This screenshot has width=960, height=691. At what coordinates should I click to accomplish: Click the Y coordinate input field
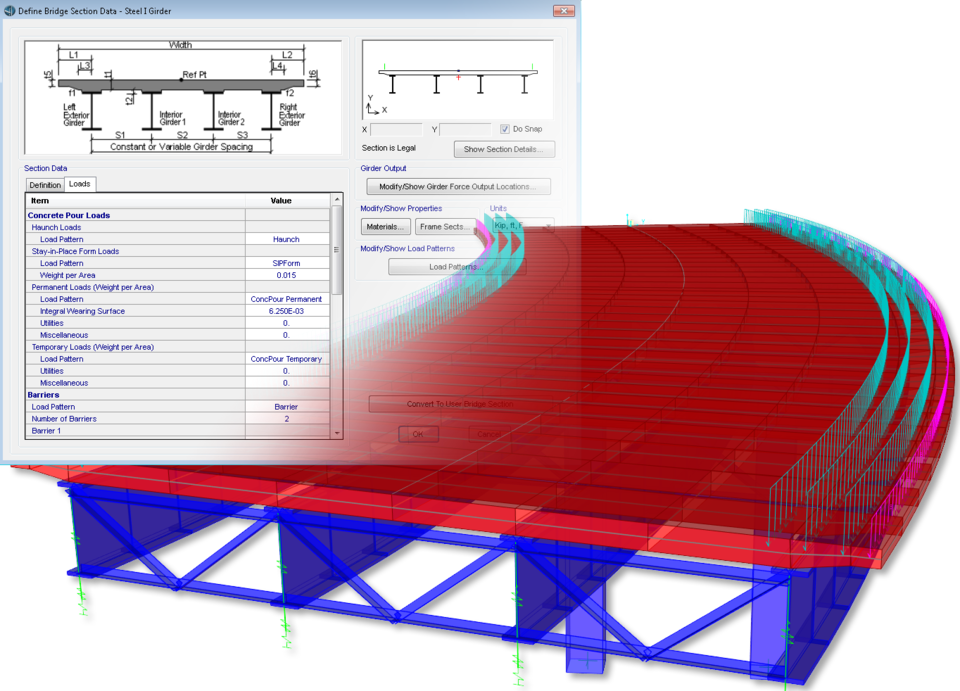(465, 130)
